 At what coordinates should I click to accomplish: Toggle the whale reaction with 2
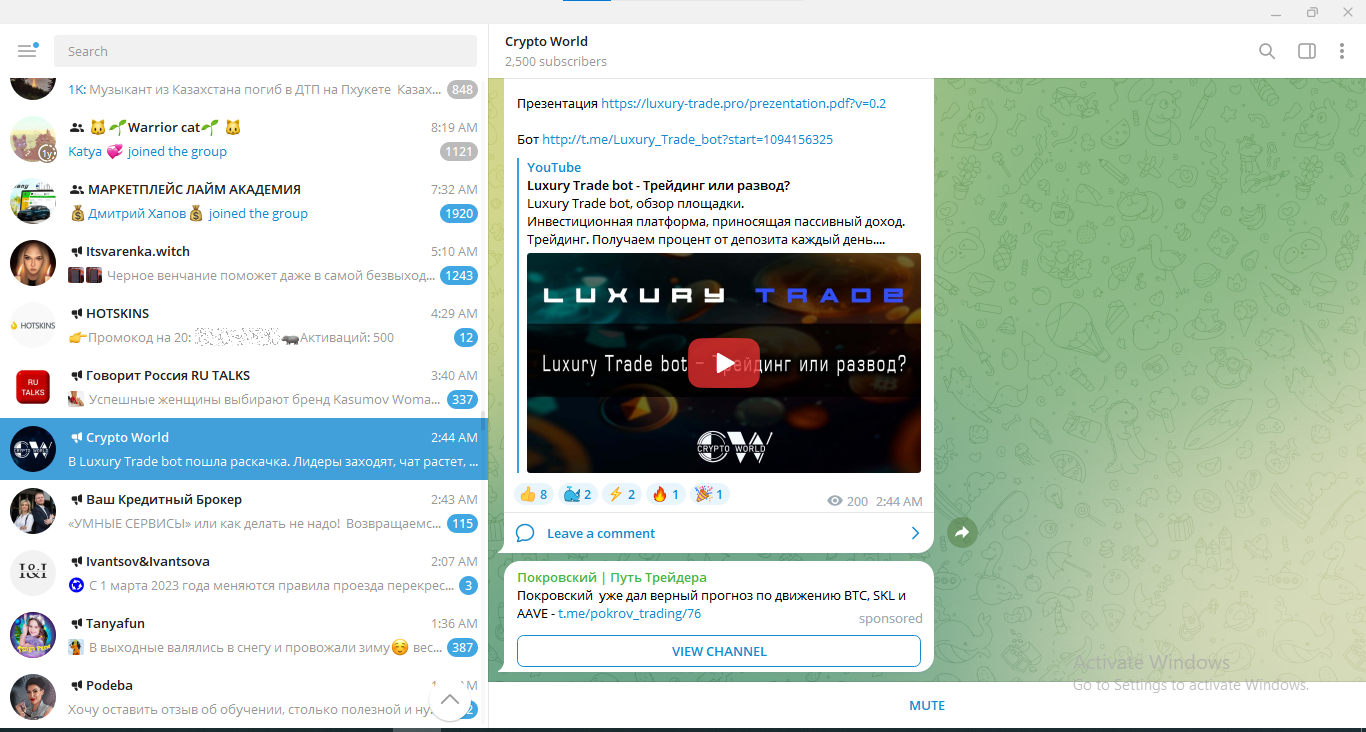point(578,494)
